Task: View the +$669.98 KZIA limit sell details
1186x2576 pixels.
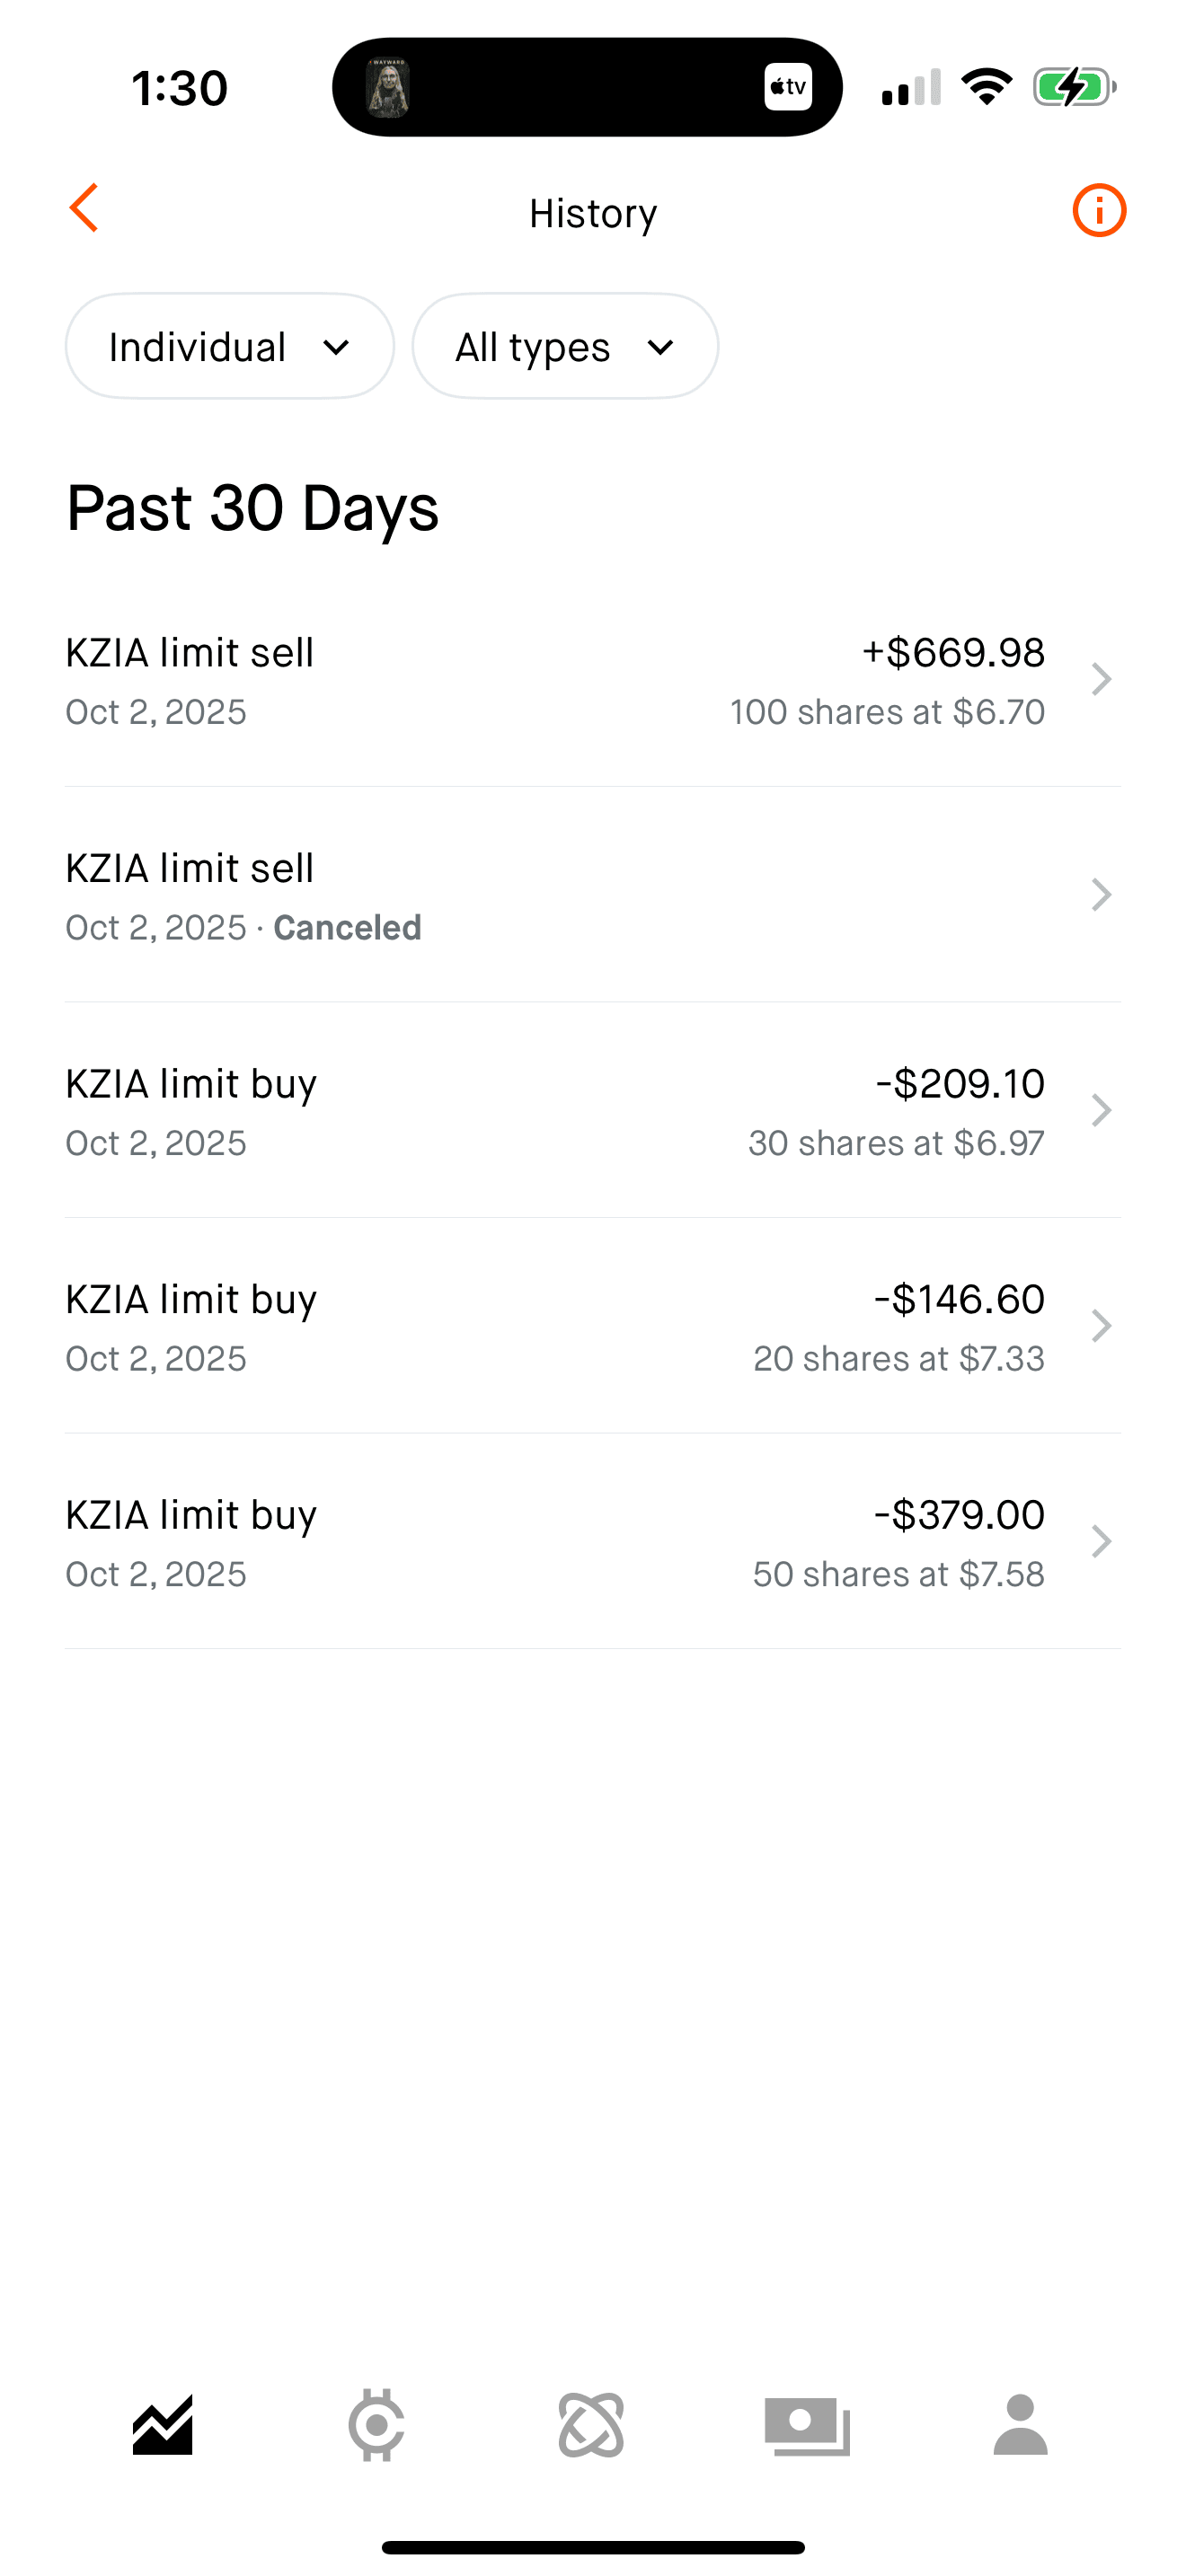Action: [592, 680]
